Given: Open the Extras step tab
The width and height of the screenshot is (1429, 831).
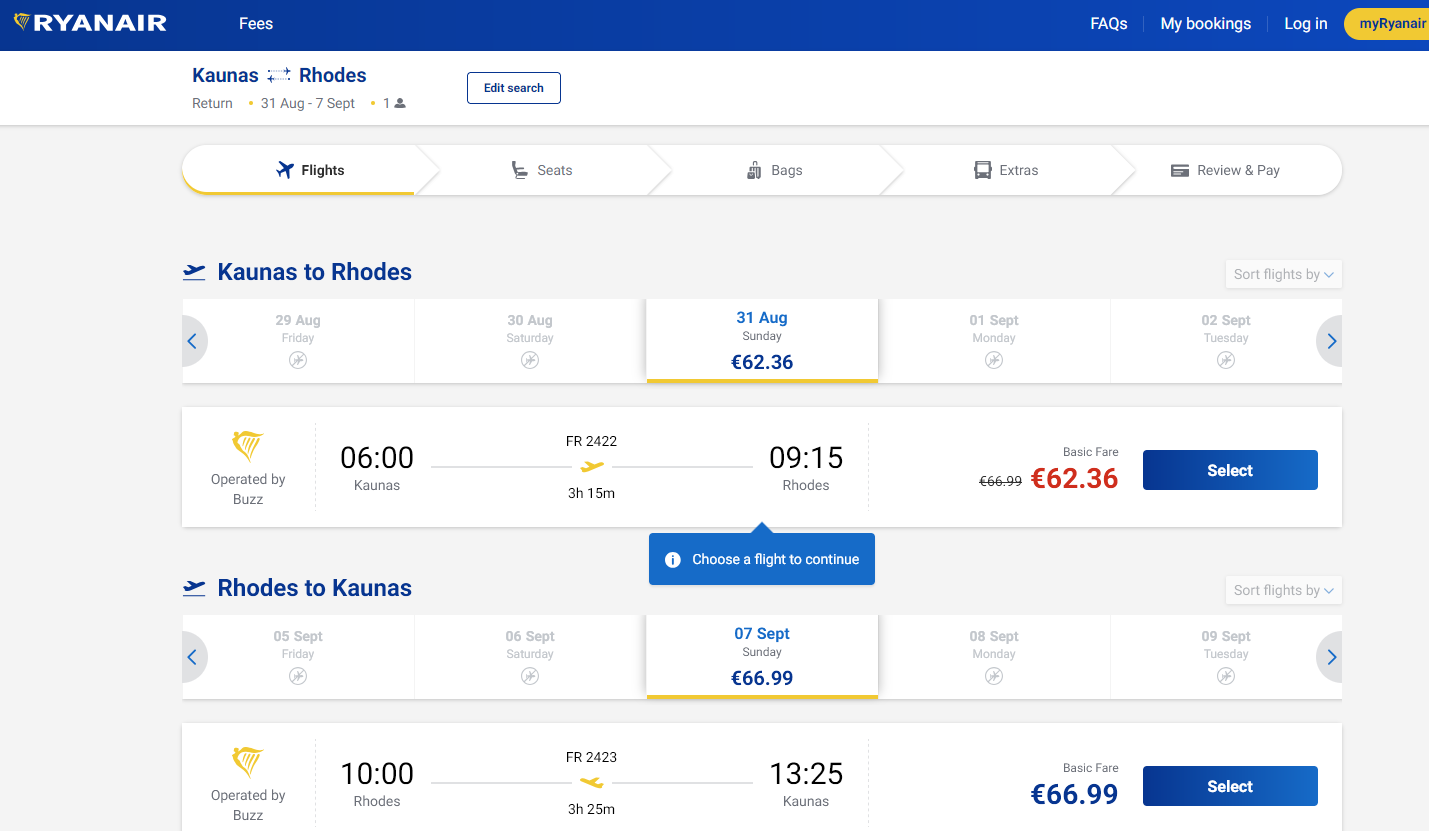Looking at the screenshot, I should tap(1006, 170).
